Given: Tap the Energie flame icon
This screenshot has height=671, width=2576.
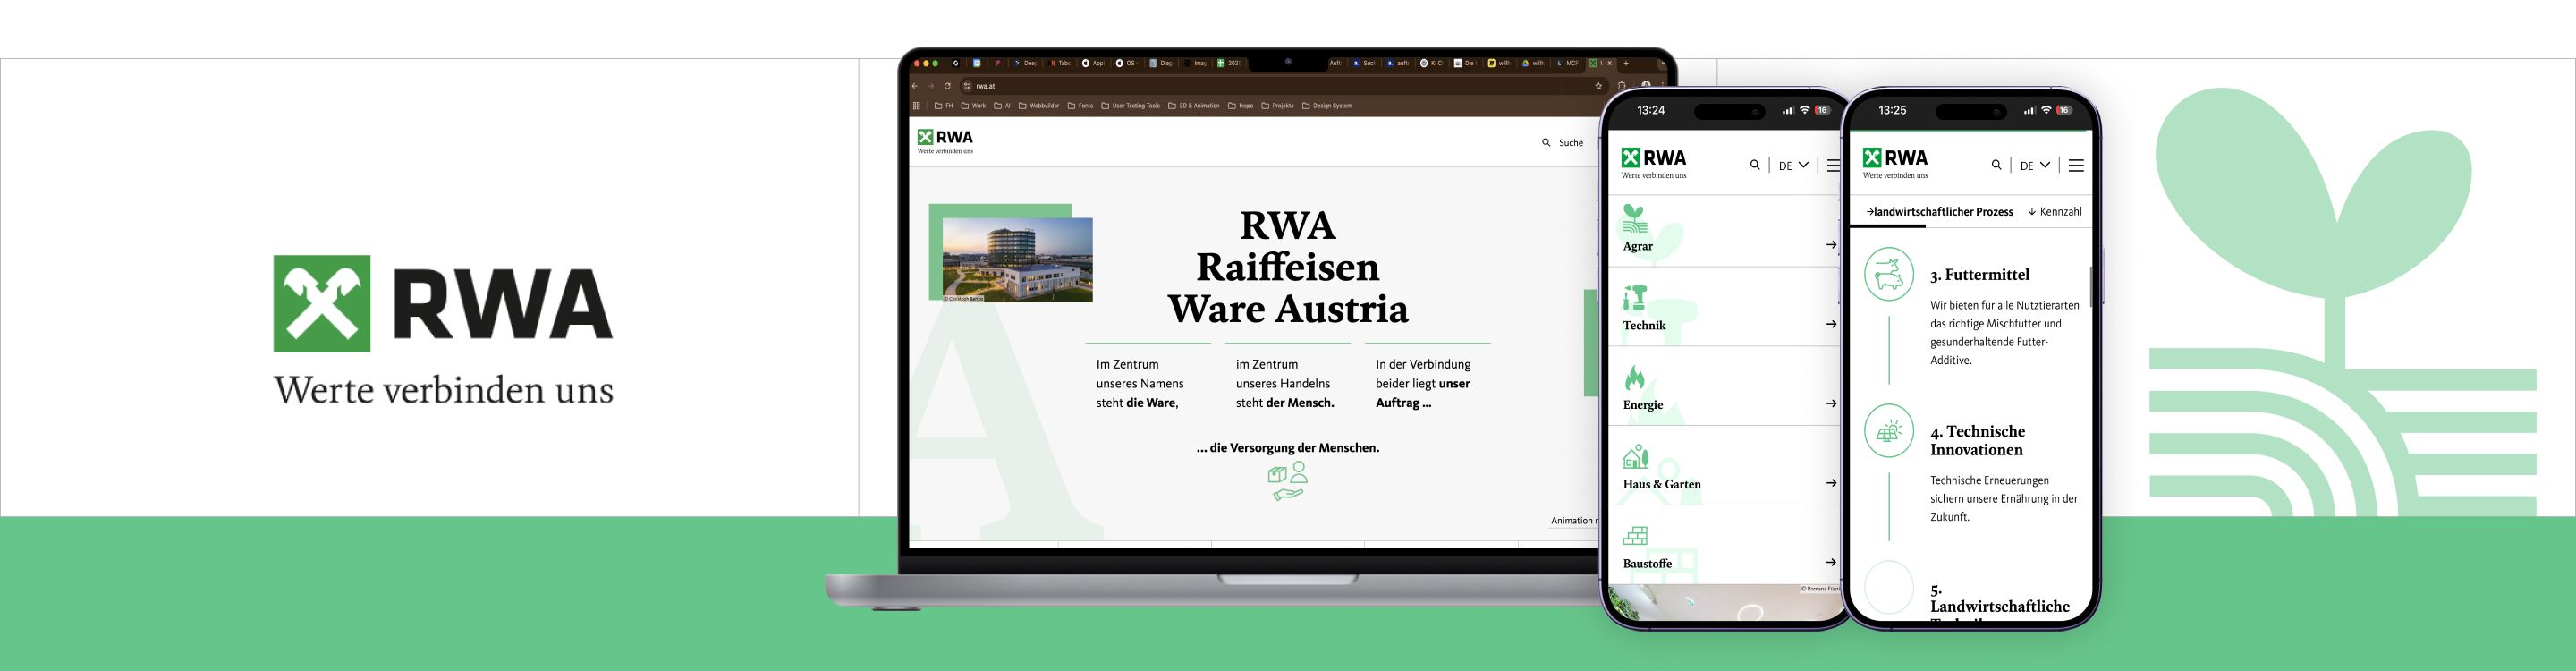Looking at the screenshot, I should click(x=1635, y=377).
